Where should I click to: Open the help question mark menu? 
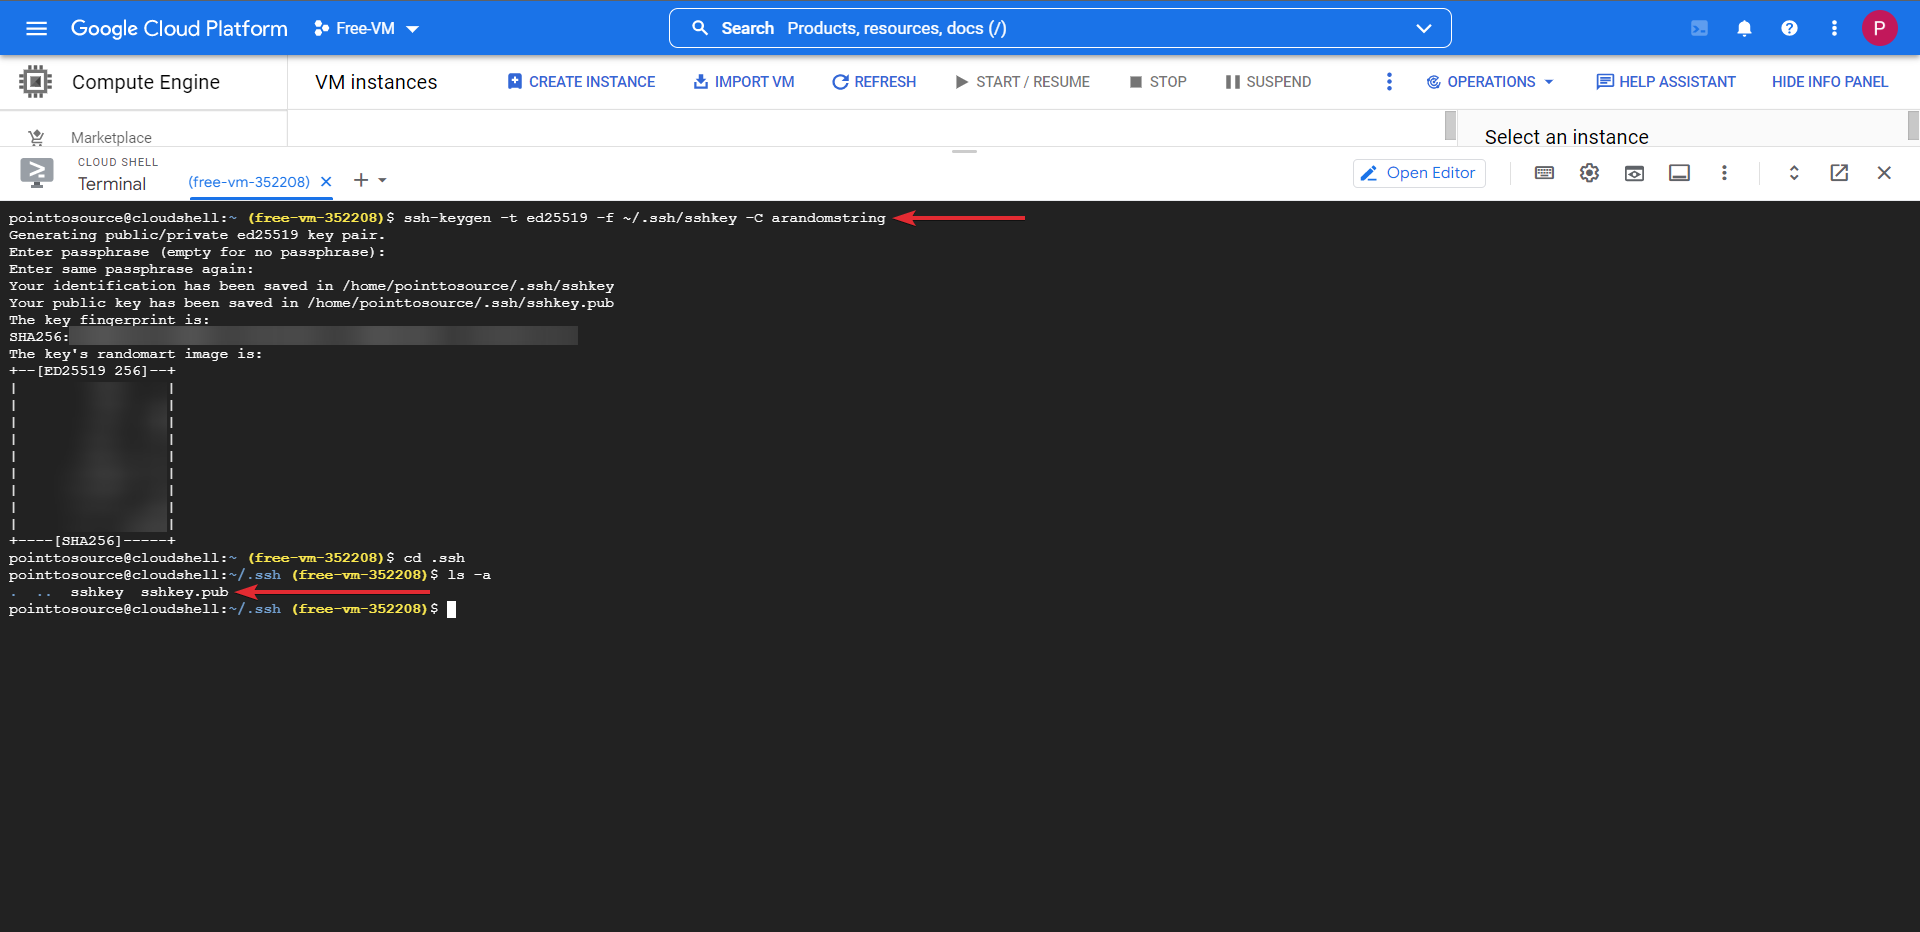[x=1789, y=28]
